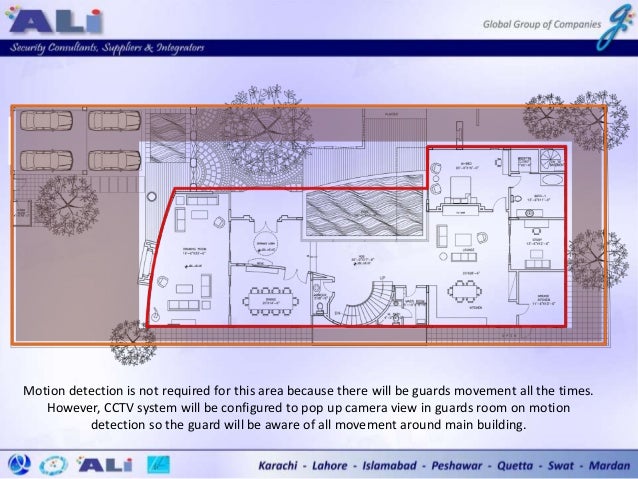Click the word 'Lahore' in footer
The height and width of the screenshot is (479, 638).
pos(330,466)
